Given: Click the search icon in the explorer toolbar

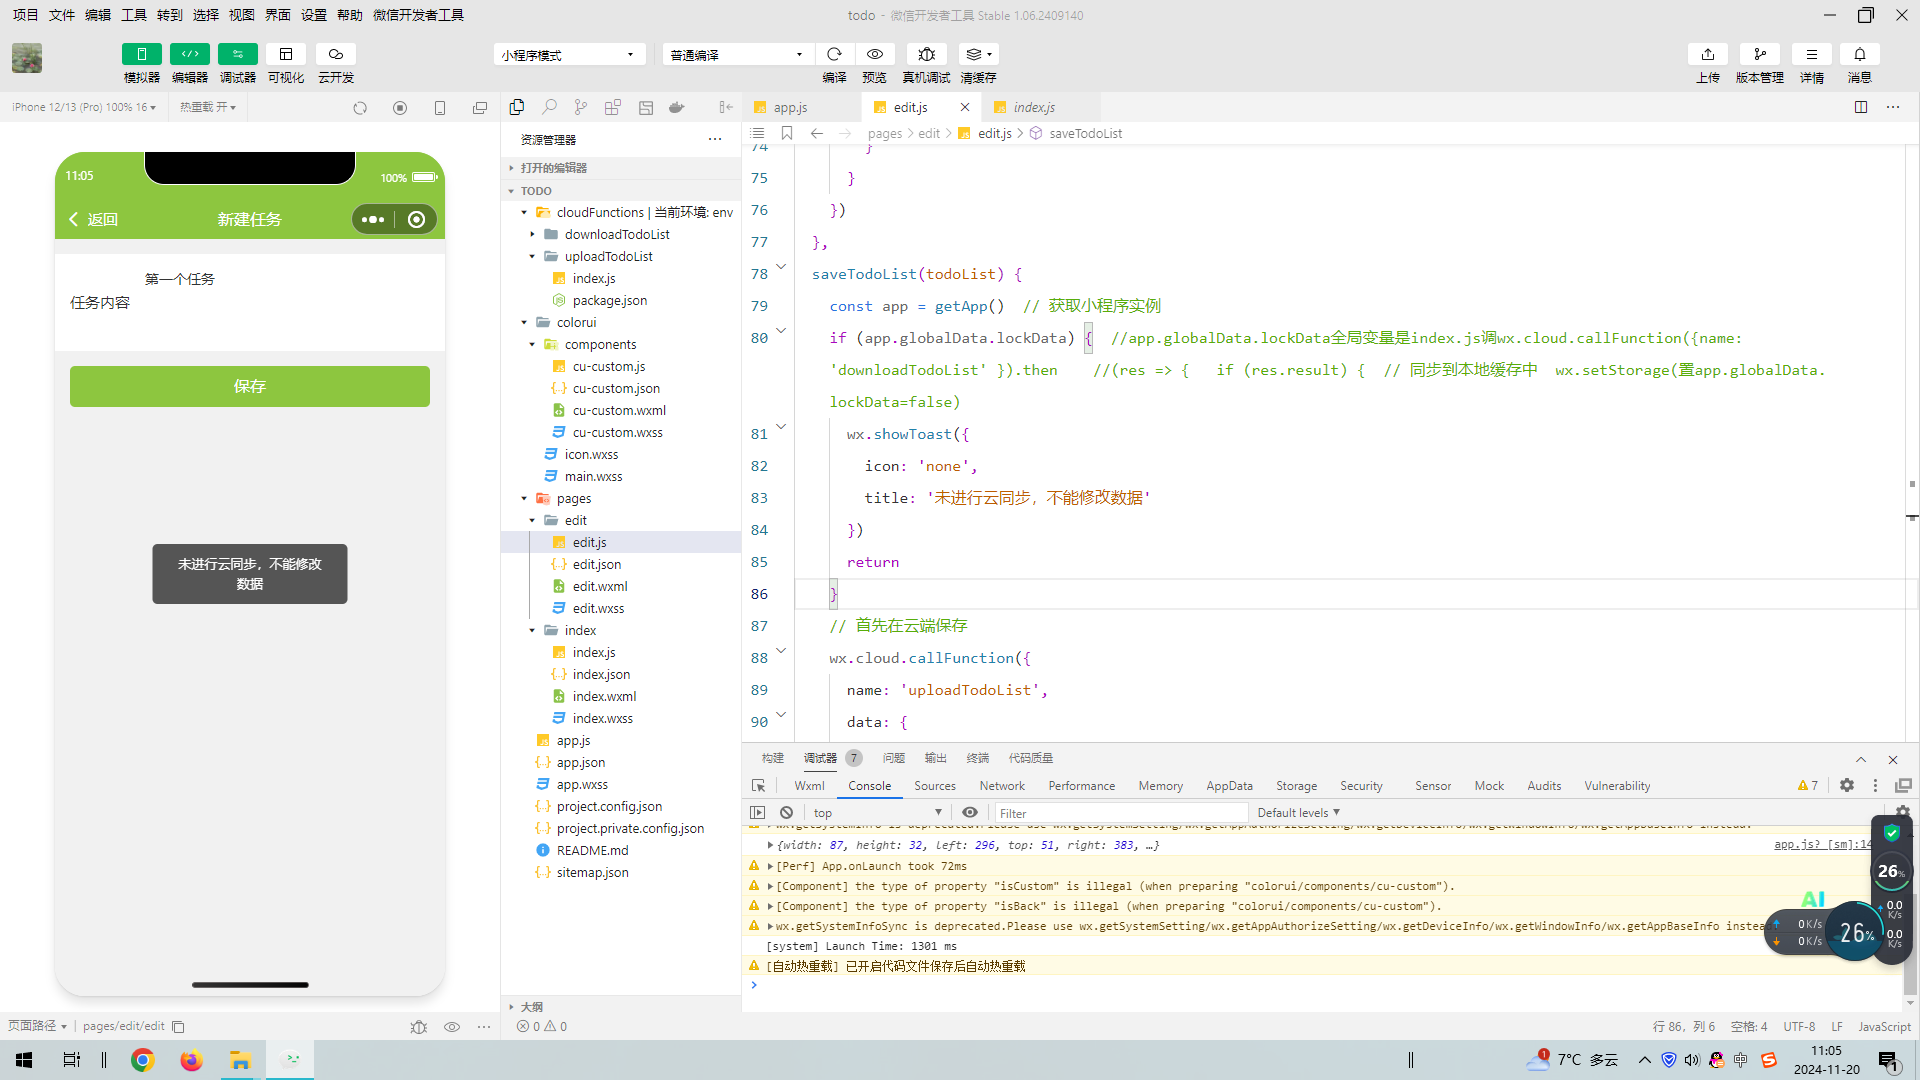Looking at the screenshot, I should click(549, 107).
